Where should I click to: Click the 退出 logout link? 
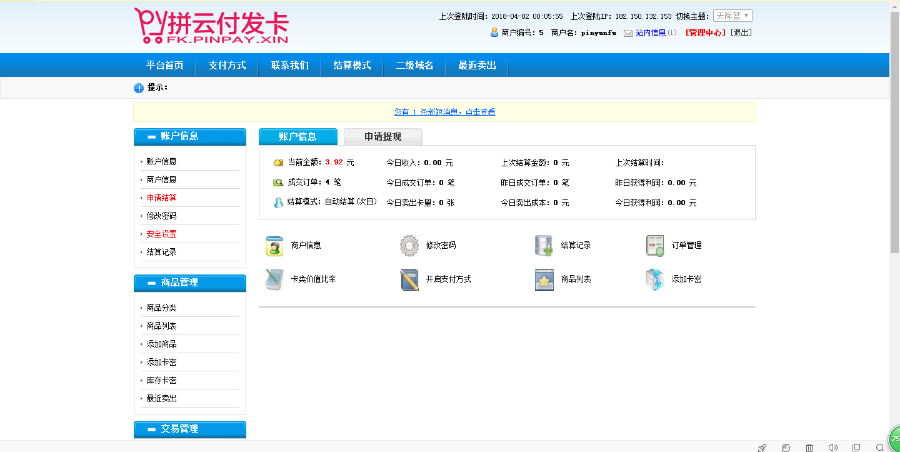(x=740, y=33)
